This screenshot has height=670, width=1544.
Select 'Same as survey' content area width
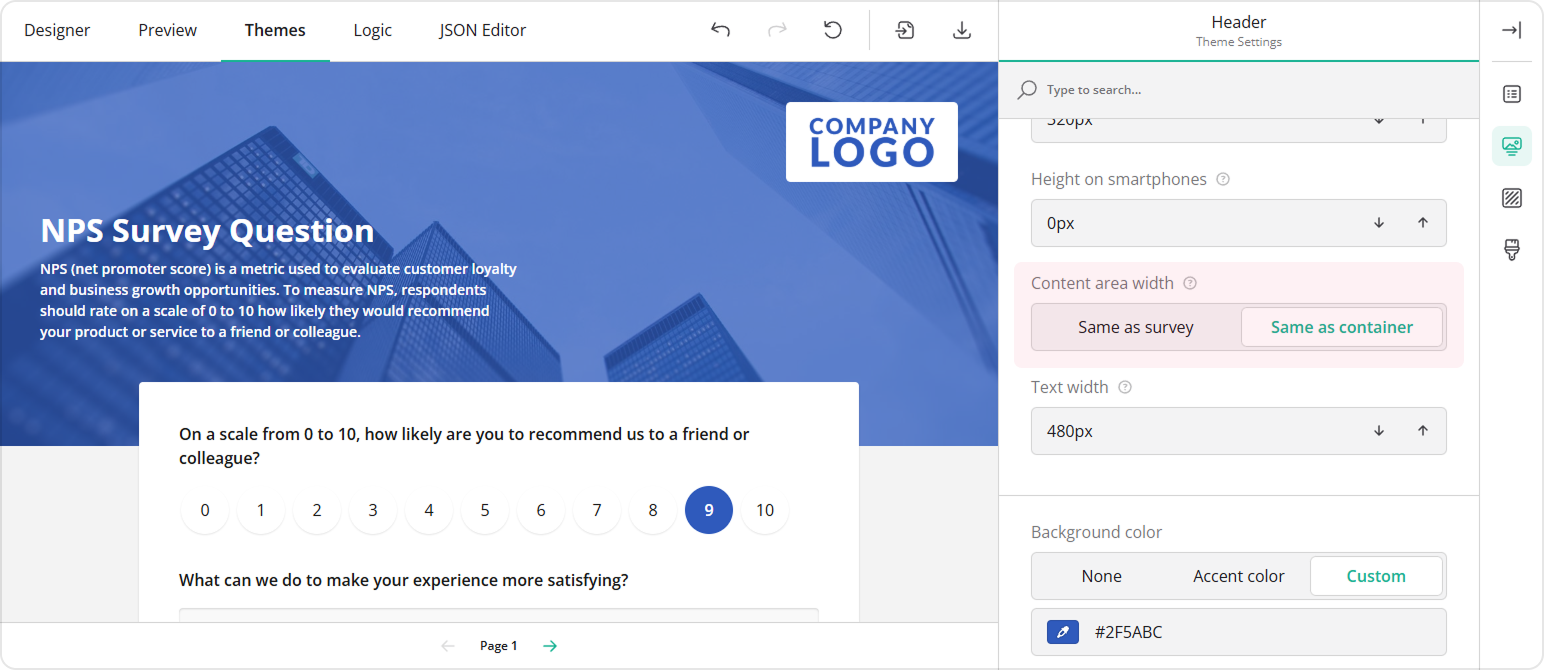(x=1135, y=326)
